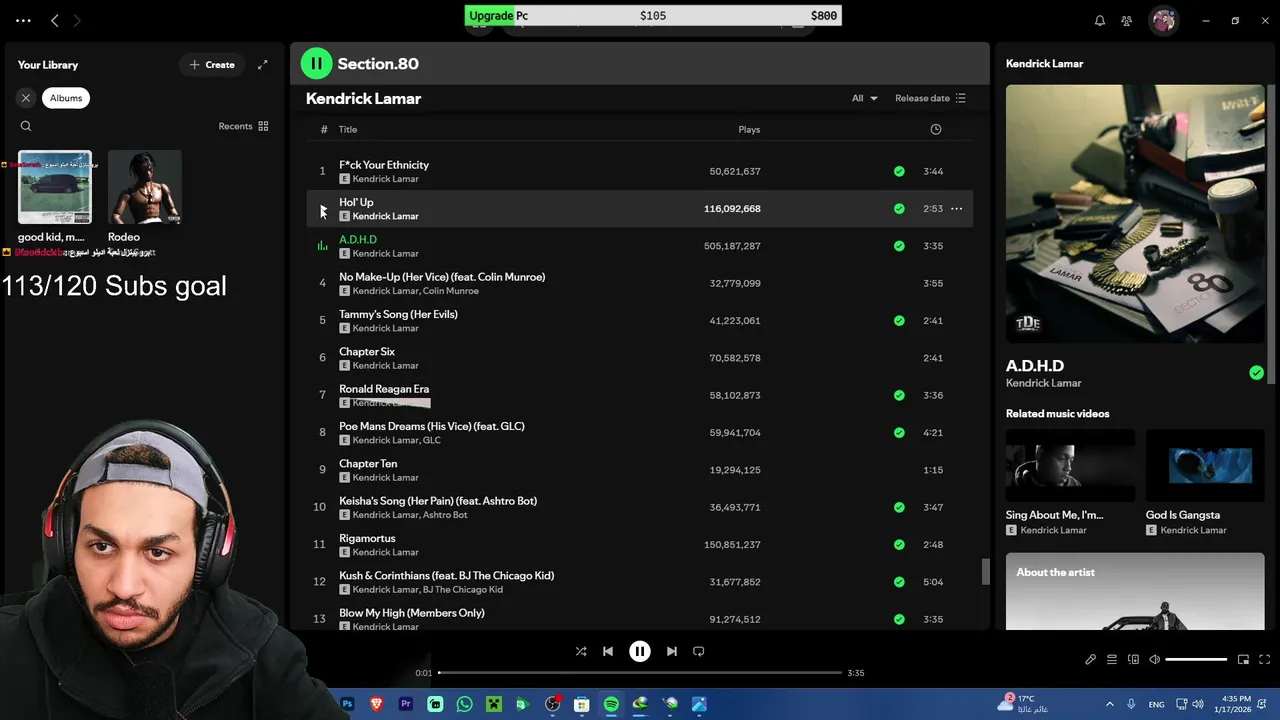Pause Section.80 with the green button
1280x720 pixels.
pos(316,64)
